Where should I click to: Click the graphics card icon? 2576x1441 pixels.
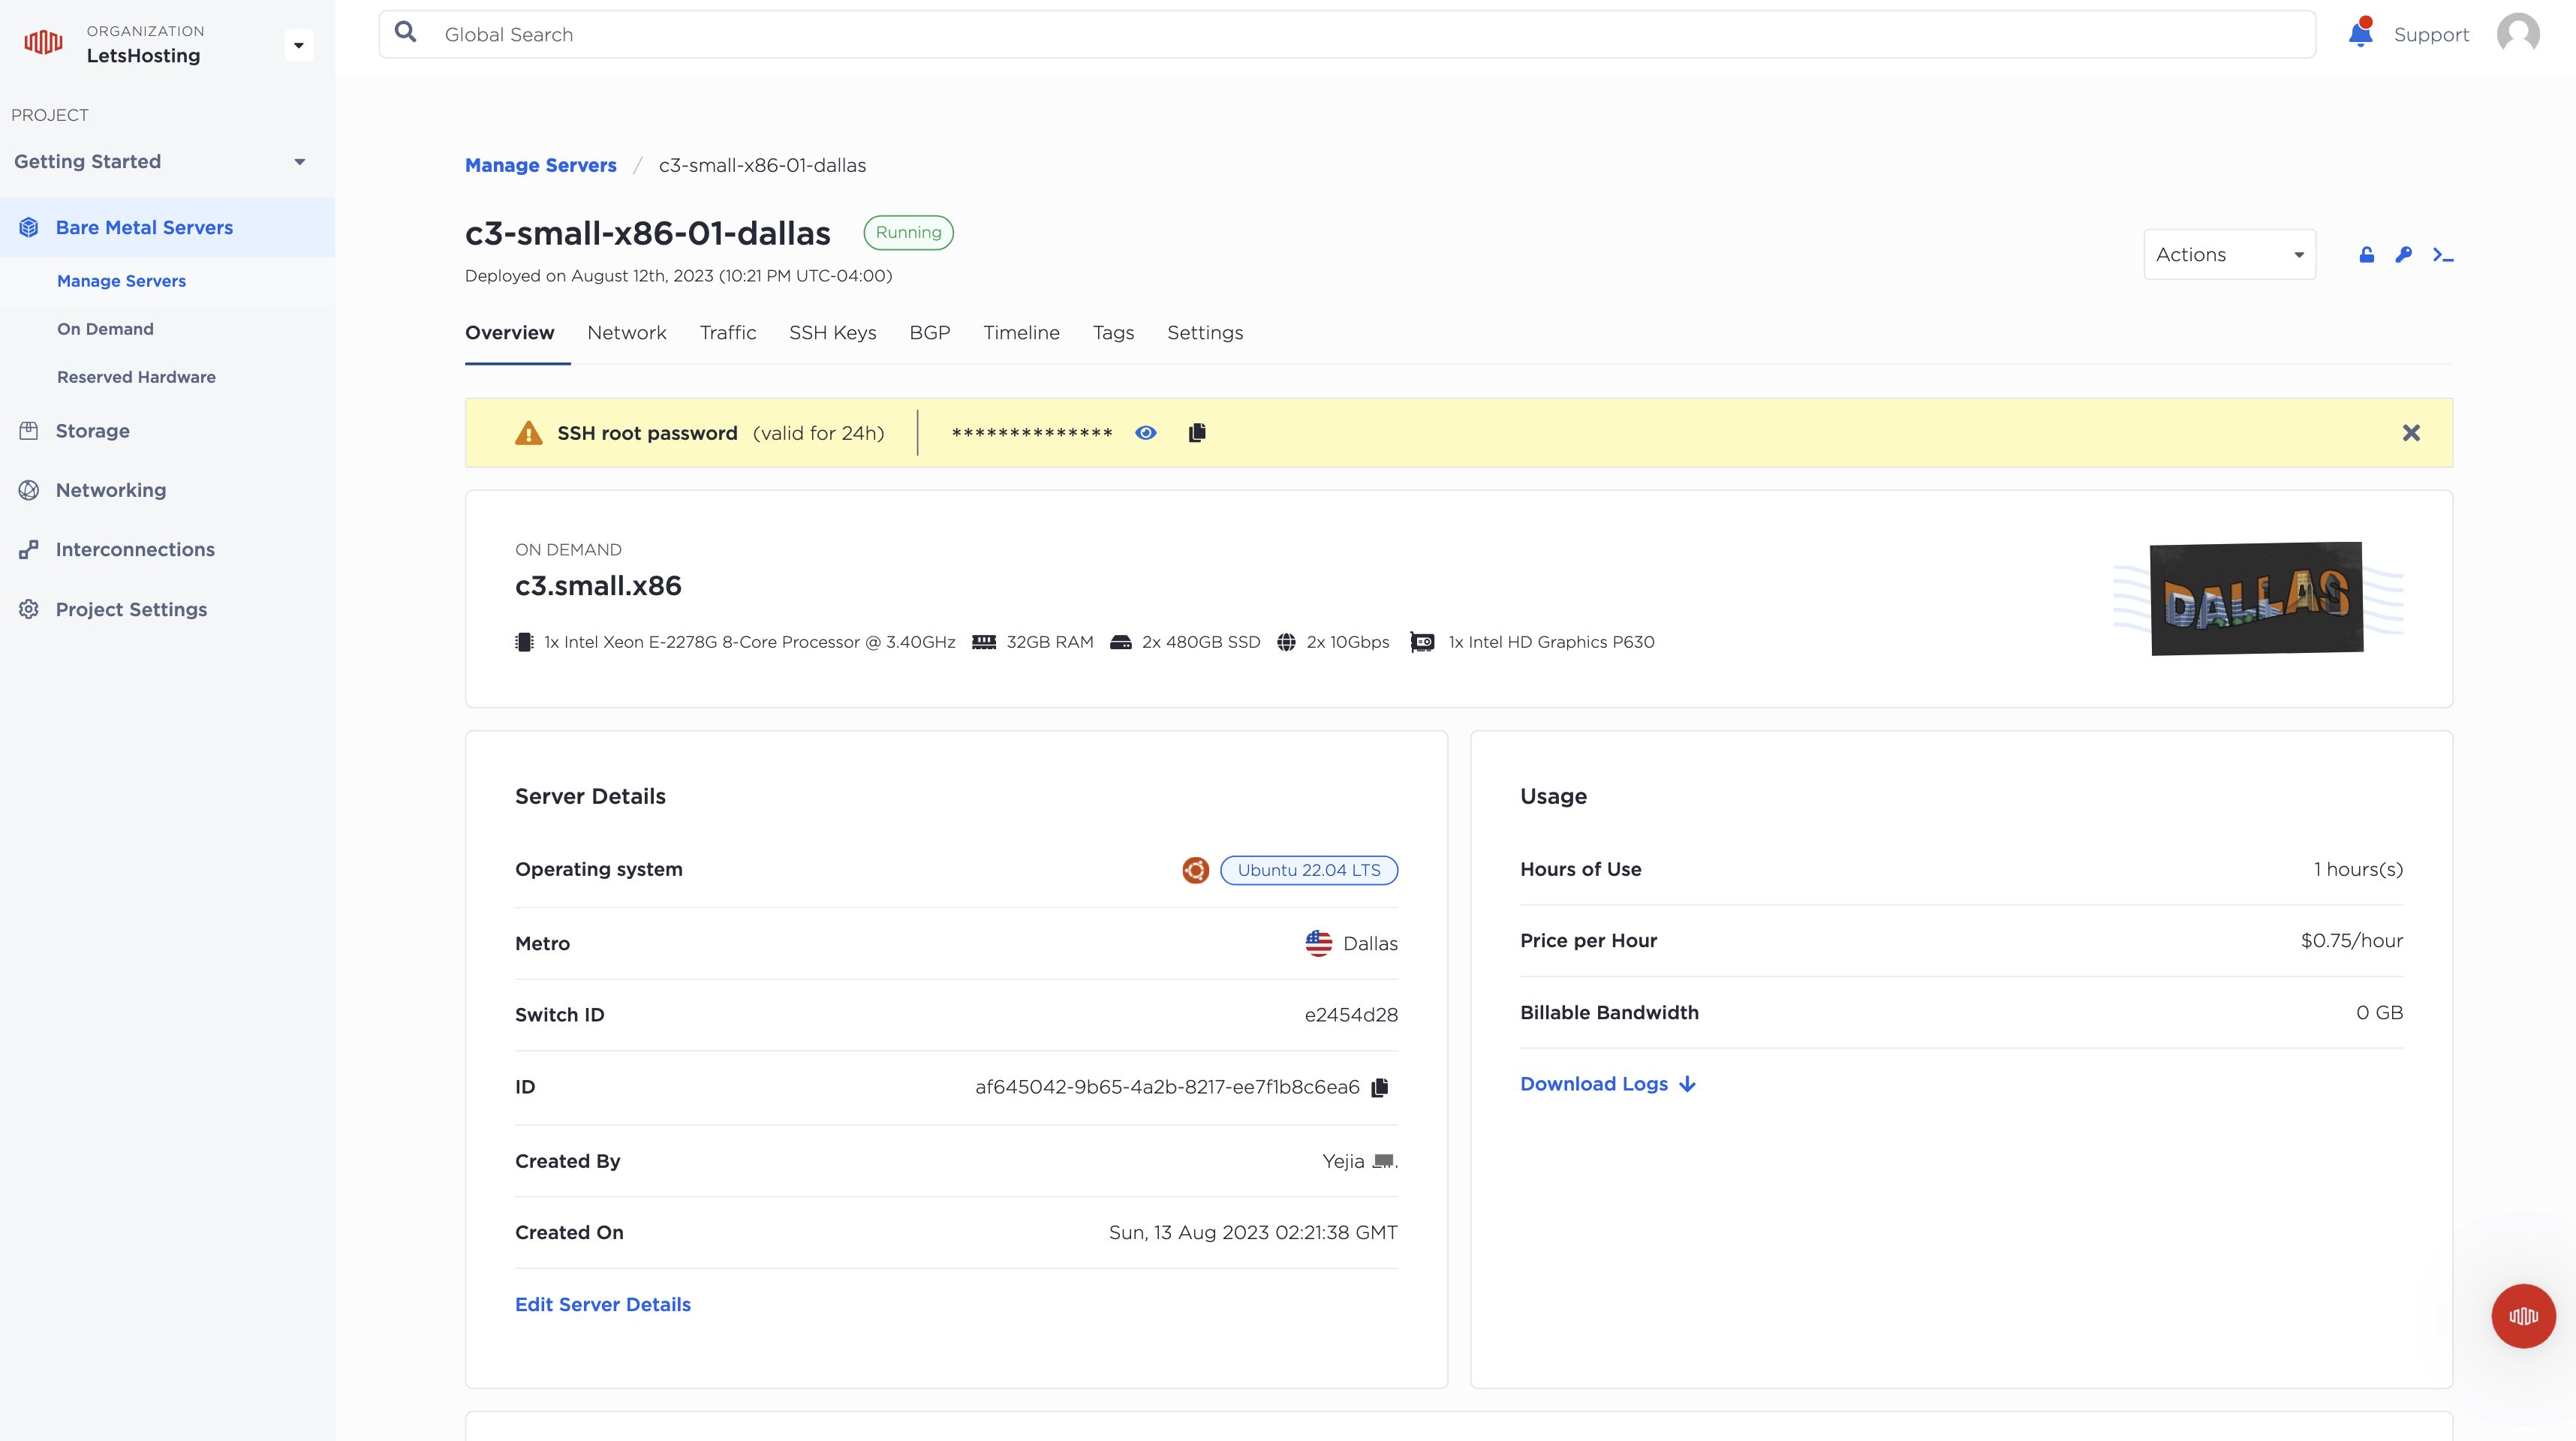[1422, 642]
